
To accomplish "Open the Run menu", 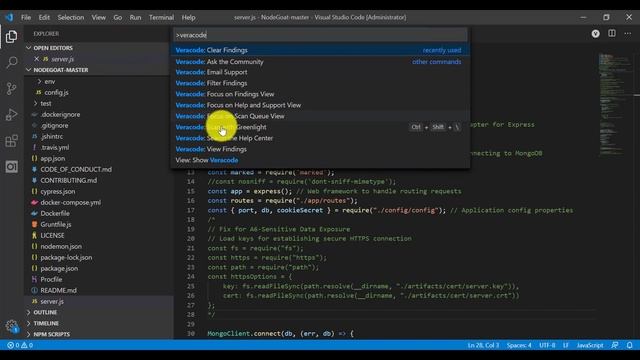I will coord(136,18).
